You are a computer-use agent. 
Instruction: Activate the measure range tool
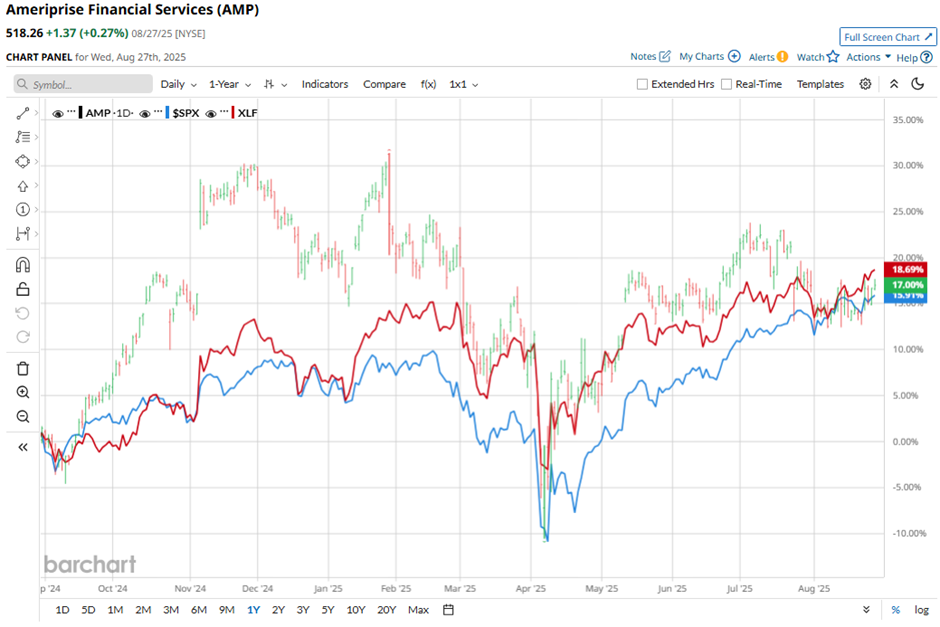click(x=23, y=234)
